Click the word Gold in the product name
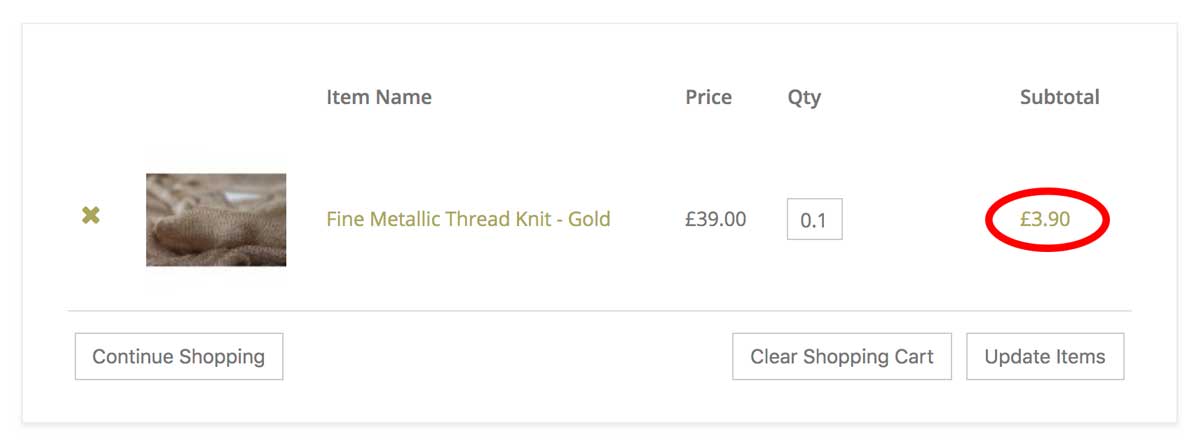 (x=589, y=219)
